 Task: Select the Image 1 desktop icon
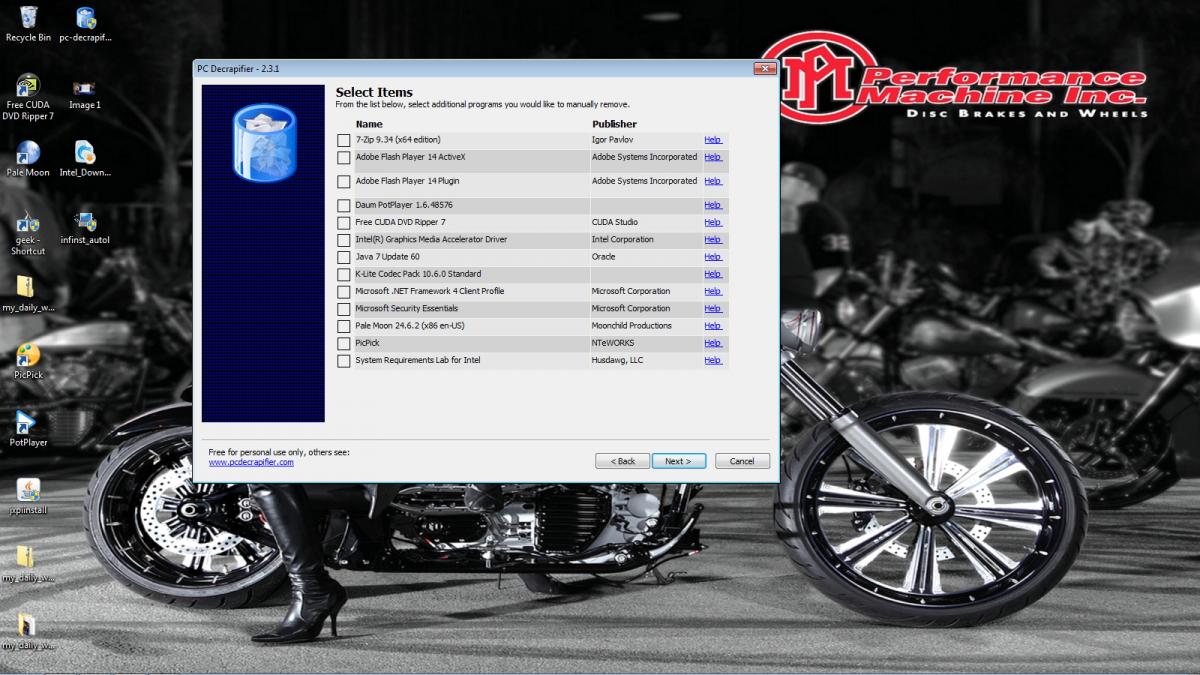click(x=85, y=94)
